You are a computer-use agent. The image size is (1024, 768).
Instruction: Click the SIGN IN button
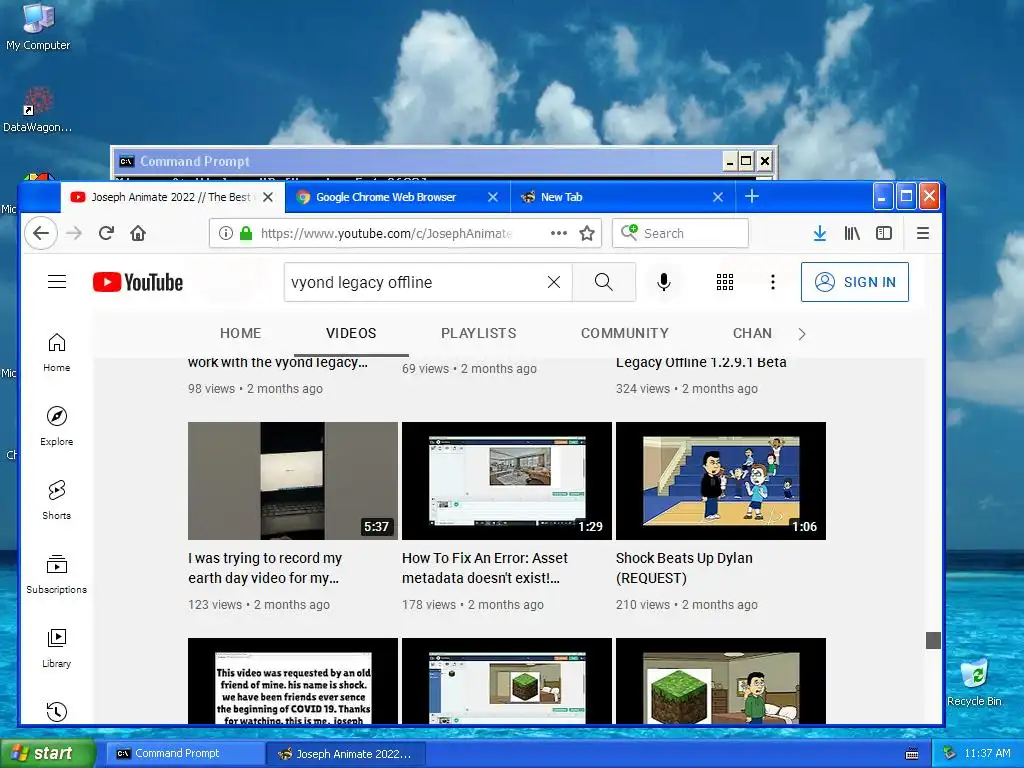pyautogui.click(x=855, y=282)
